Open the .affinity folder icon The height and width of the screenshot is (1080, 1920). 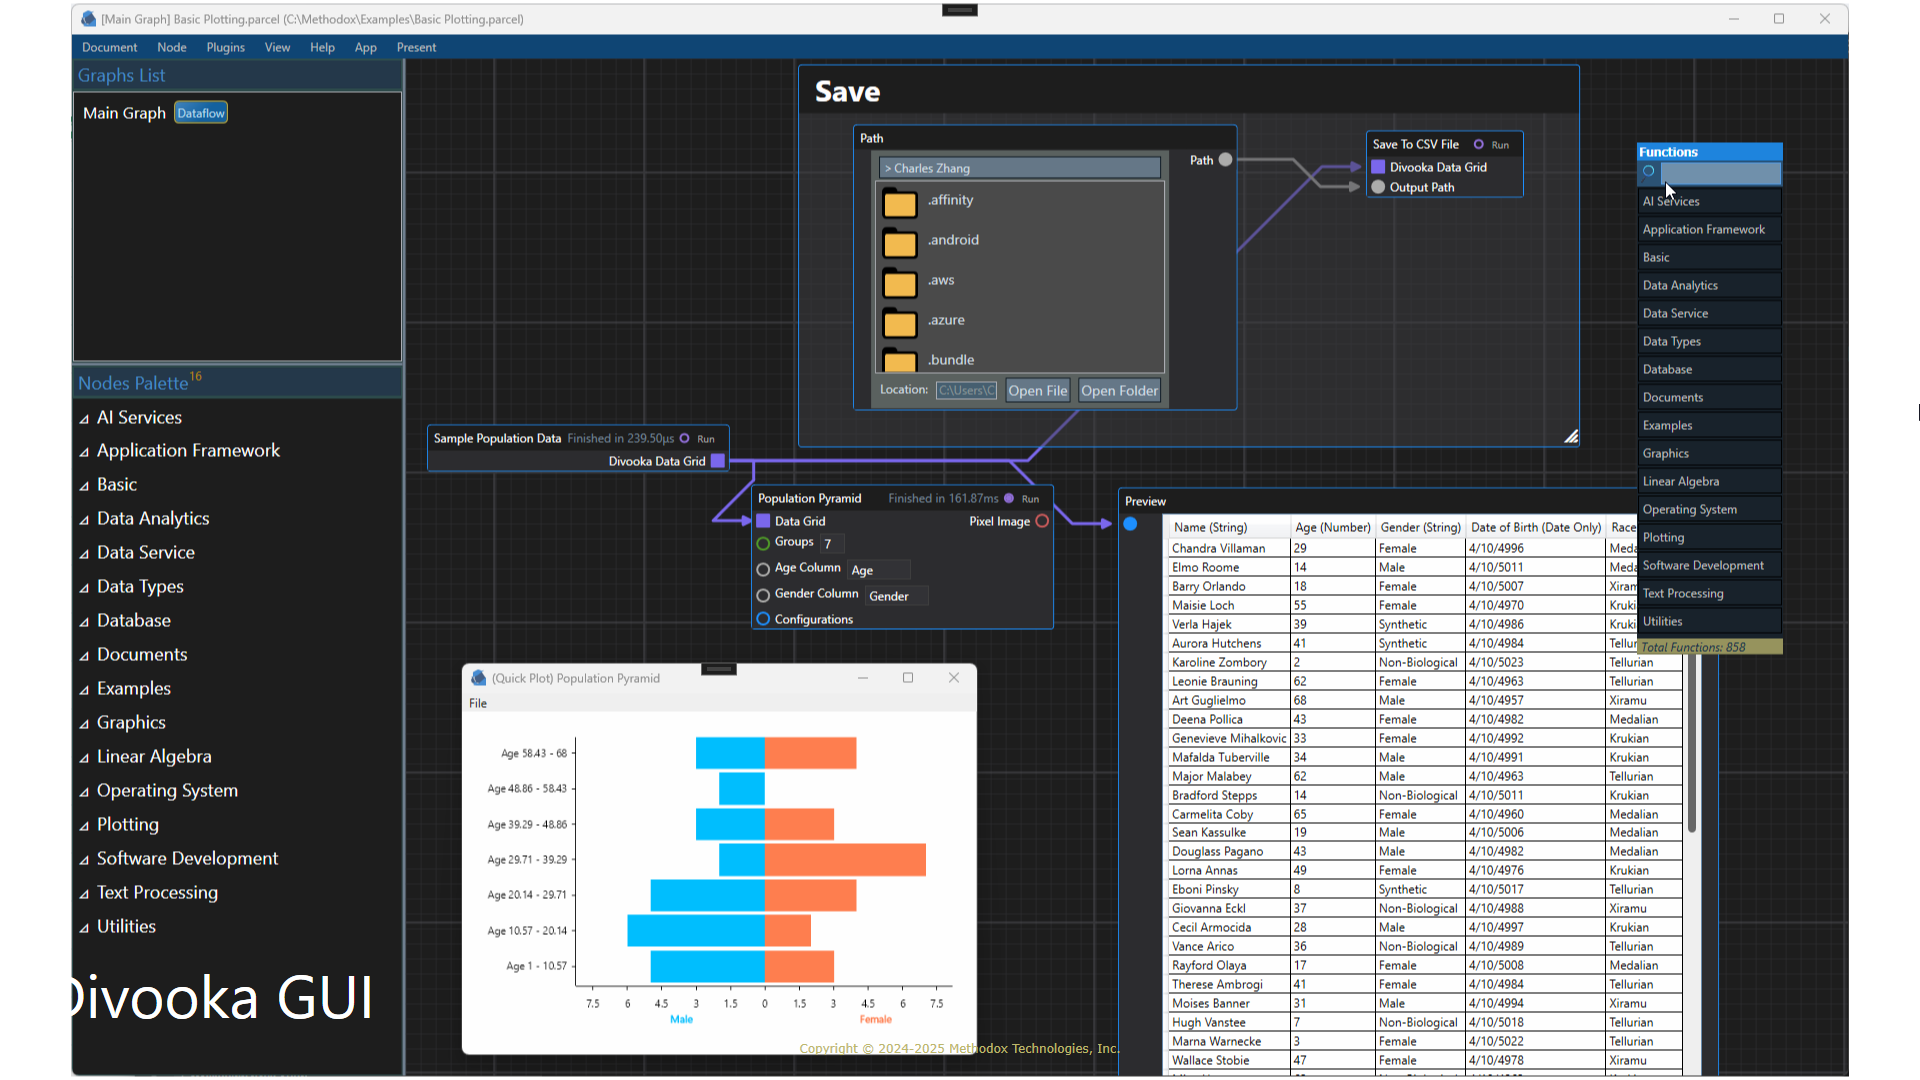(900, 203)
